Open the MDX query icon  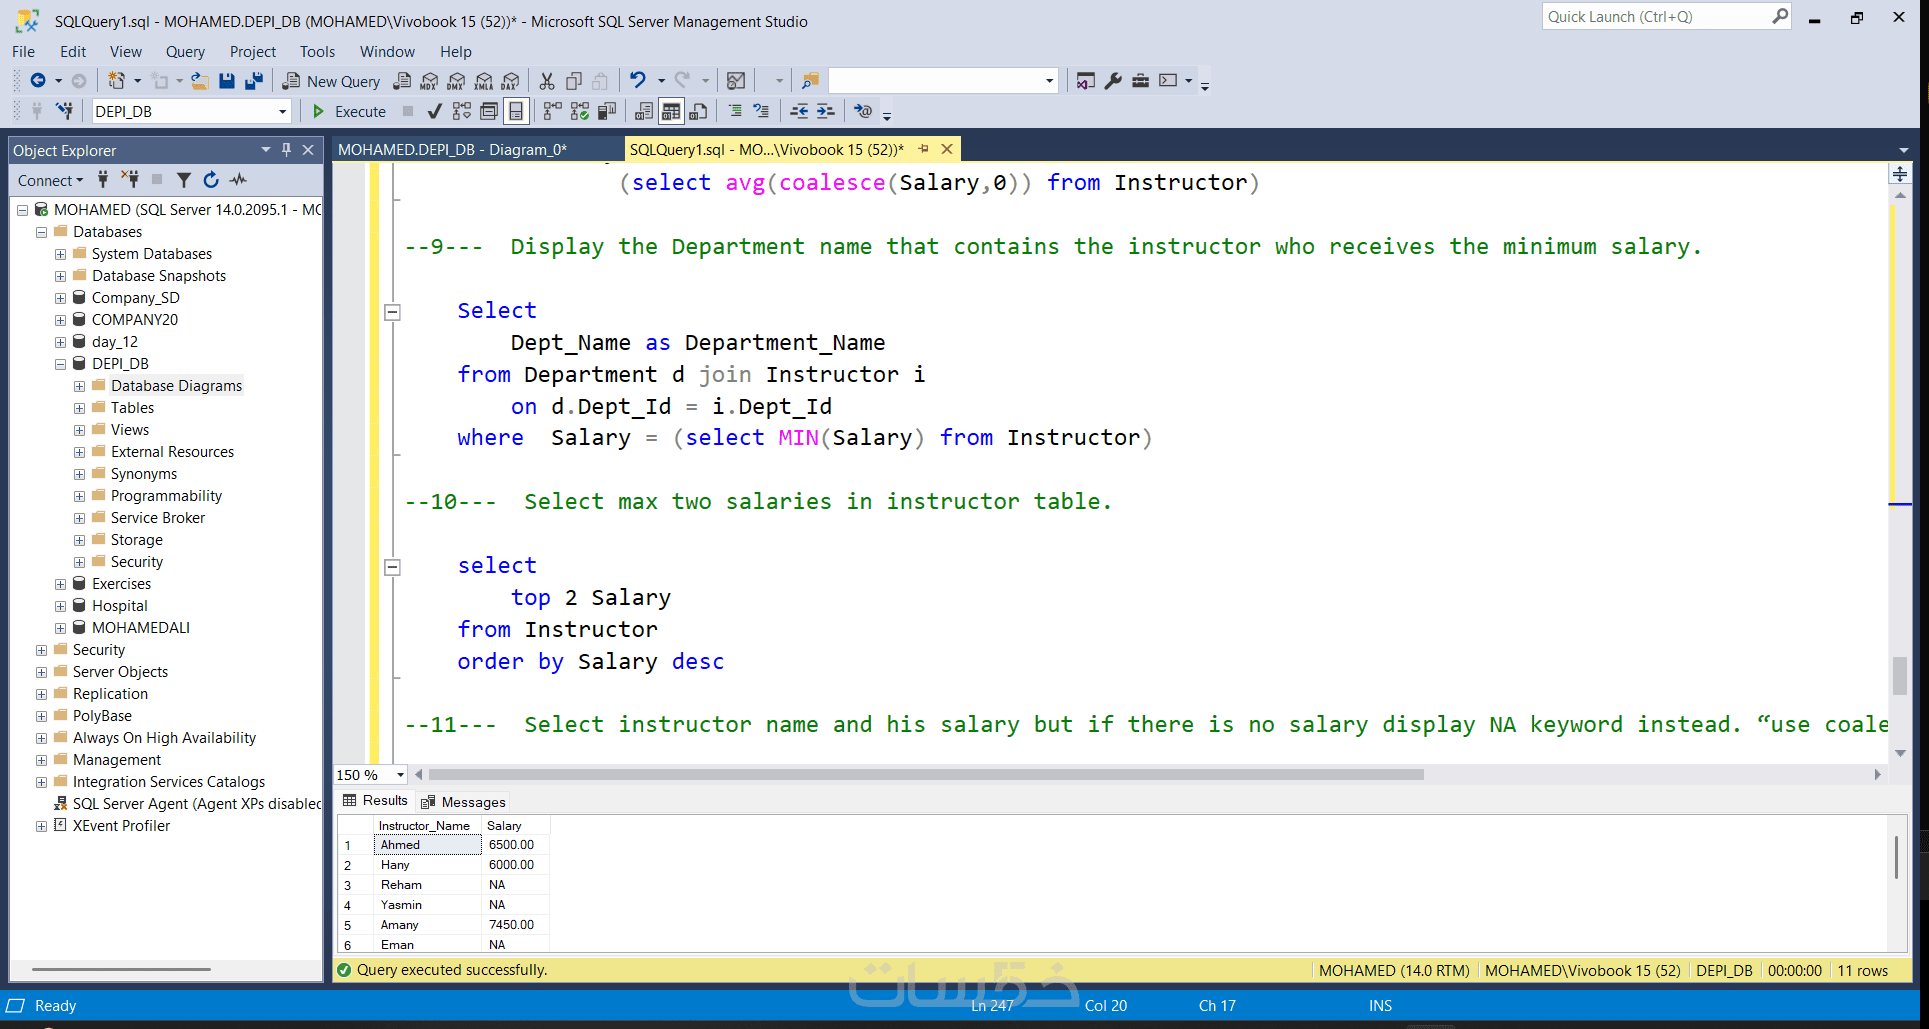click(x=430, y=81)
